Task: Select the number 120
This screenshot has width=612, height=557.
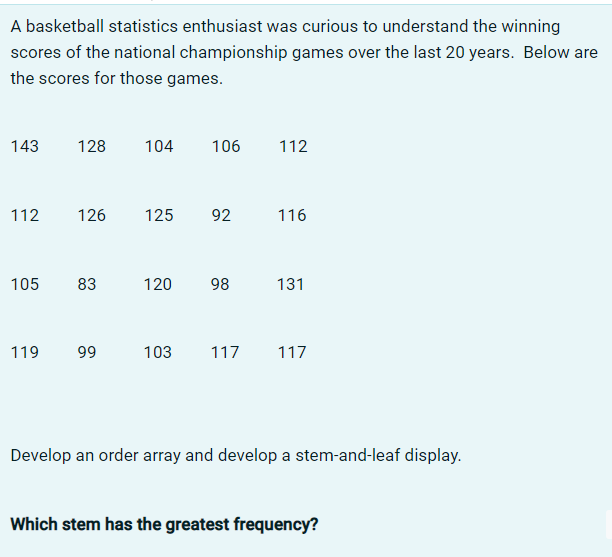Action: [158, 284]
